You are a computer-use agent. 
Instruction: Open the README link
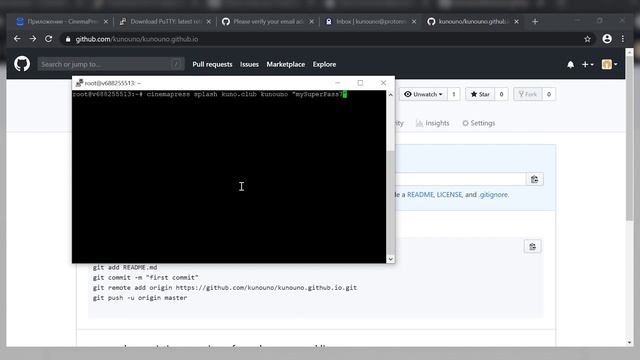[420, 195]
